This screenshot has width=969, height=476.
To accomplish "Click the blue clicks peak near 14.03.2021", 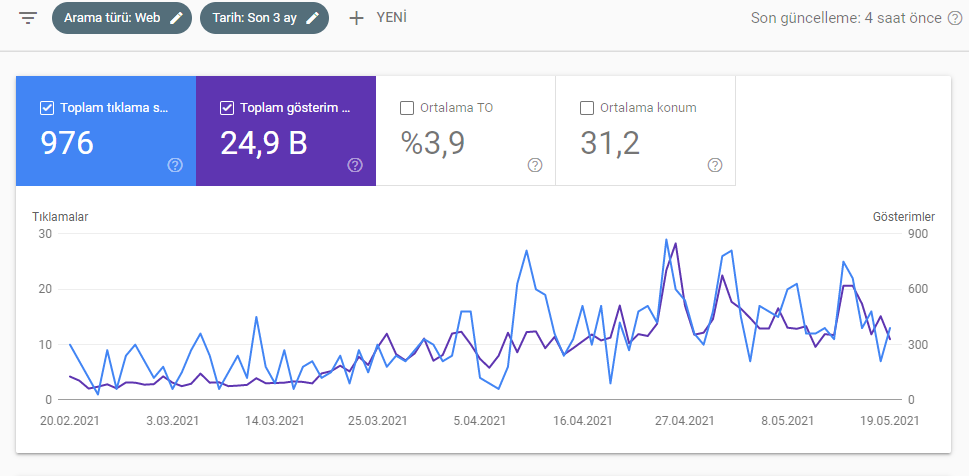I will point(256,317).
